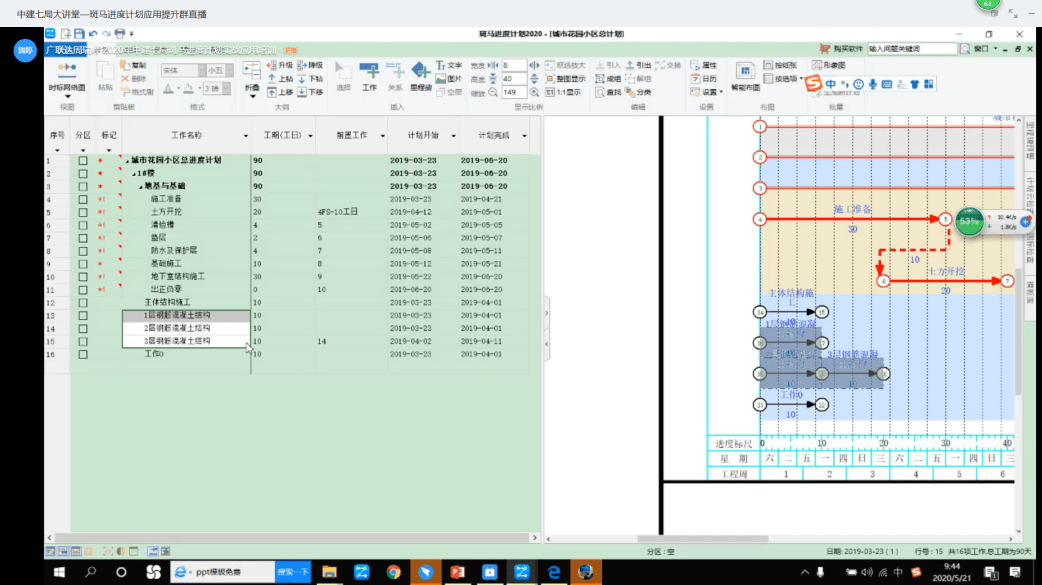This screenshot has width=1042, height=585.
Task: Click the 升级 promote outline button
Action: point(280,65)
